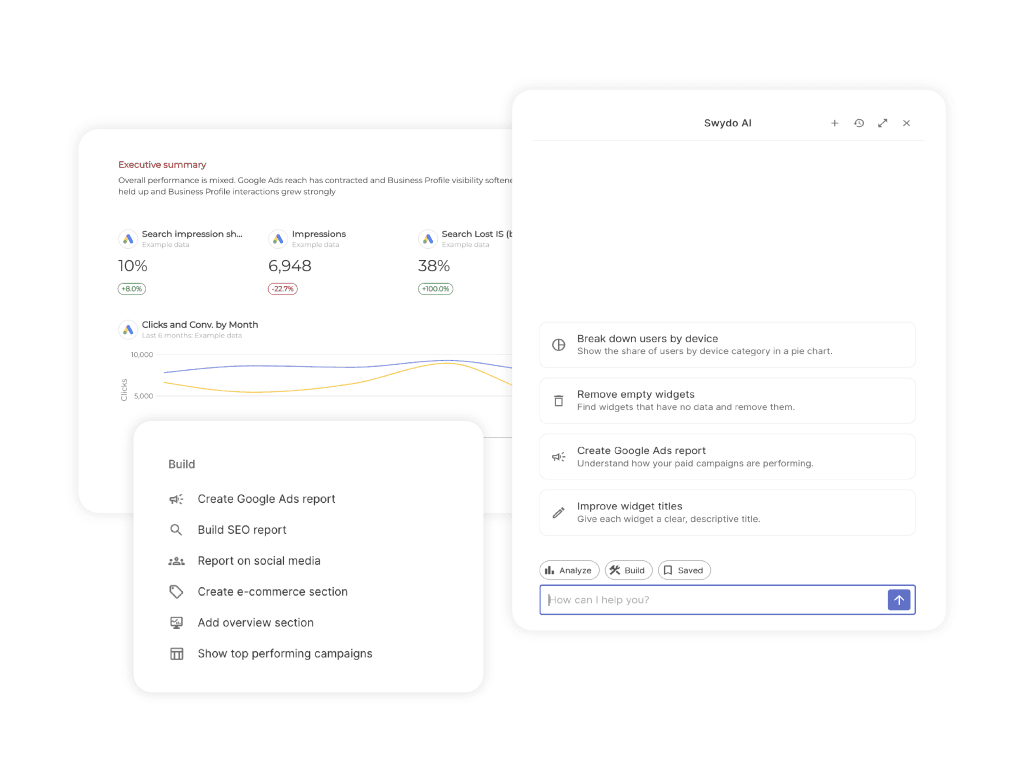Click Google Ads icon on Clicks and Conv. chart

point(128,329)
